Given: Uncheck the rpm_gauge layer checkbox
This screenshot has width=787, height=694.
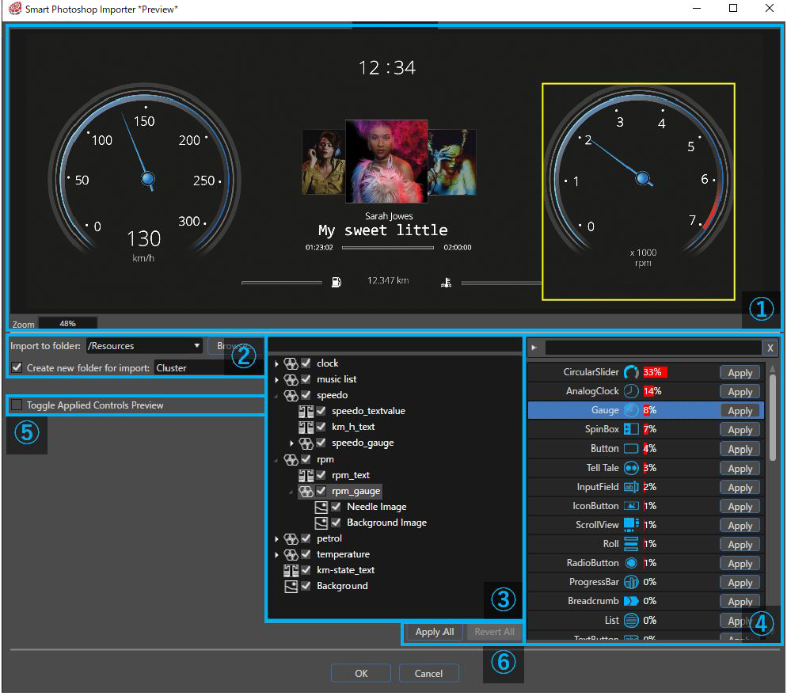Looking at the screenshot, I should [x=321, y=491].
